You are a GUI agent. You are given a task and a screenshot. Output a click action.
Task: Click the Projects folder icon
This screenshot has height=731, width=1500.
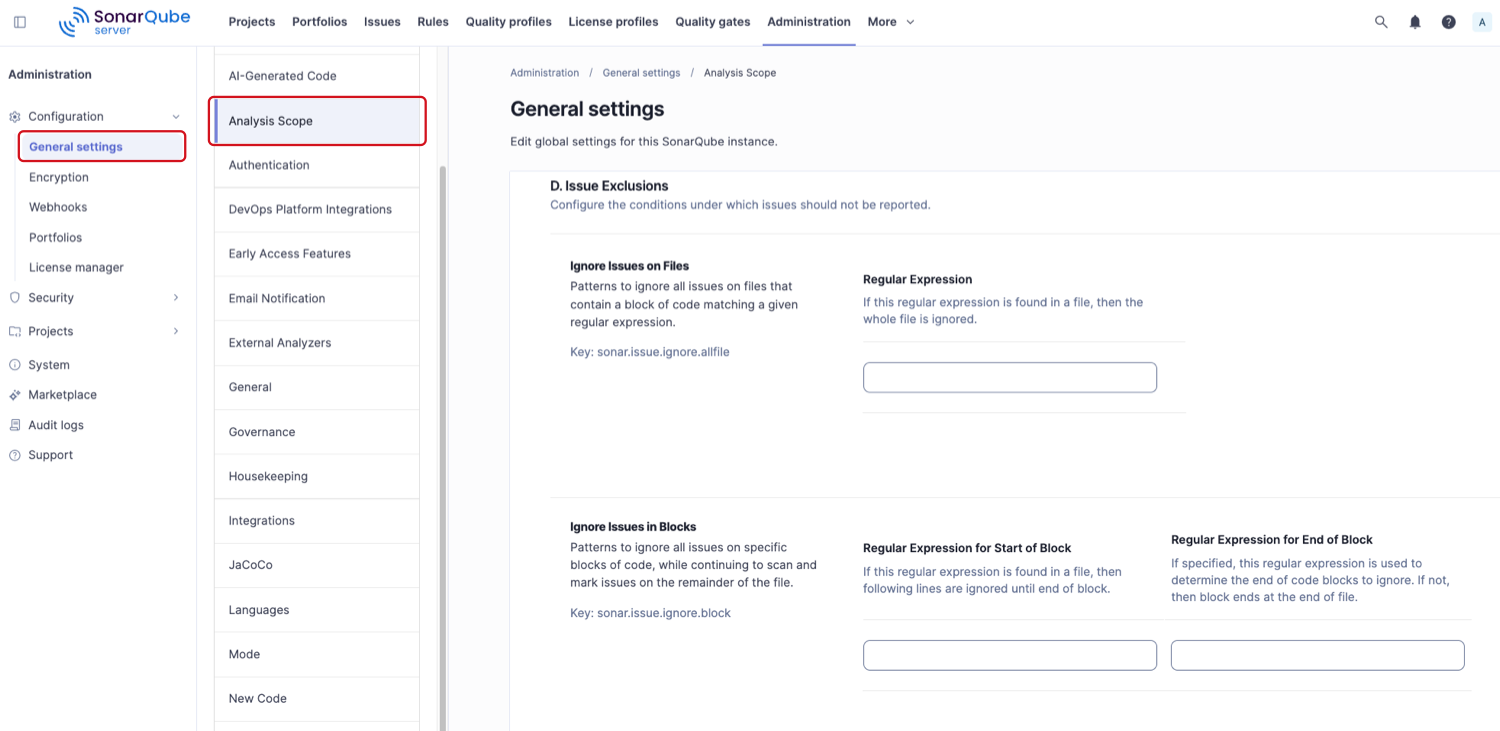click(14, 331)
